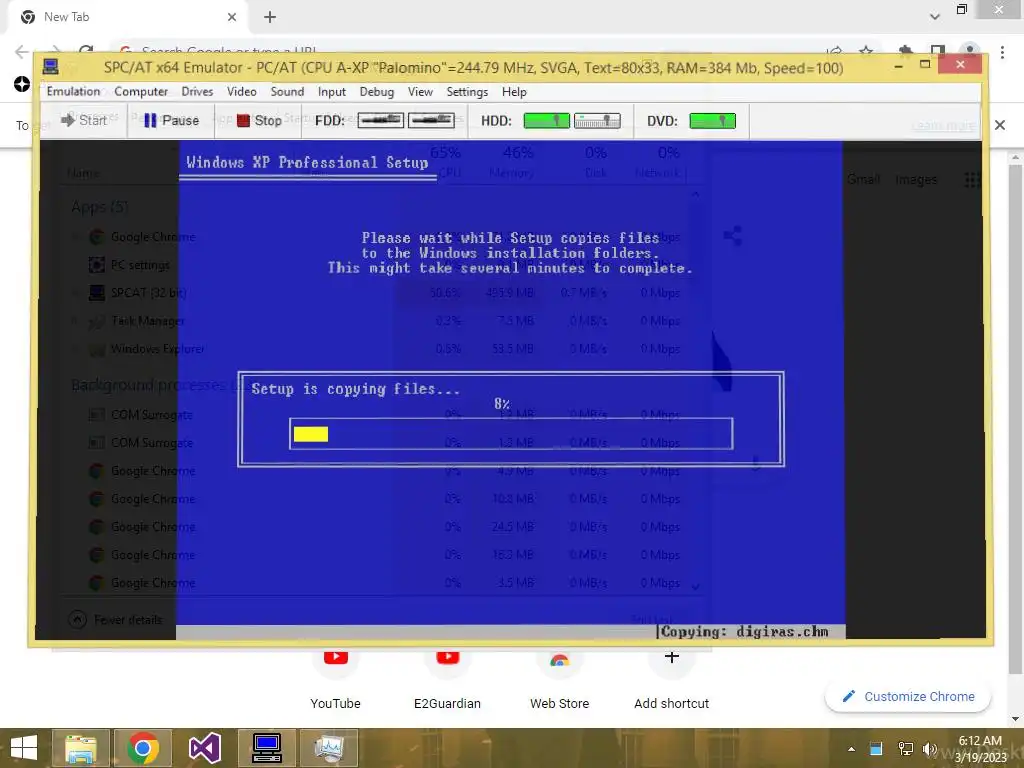The image size is (1024, 768).
Task: Open the Windows Start button
Action: point(24,748)
